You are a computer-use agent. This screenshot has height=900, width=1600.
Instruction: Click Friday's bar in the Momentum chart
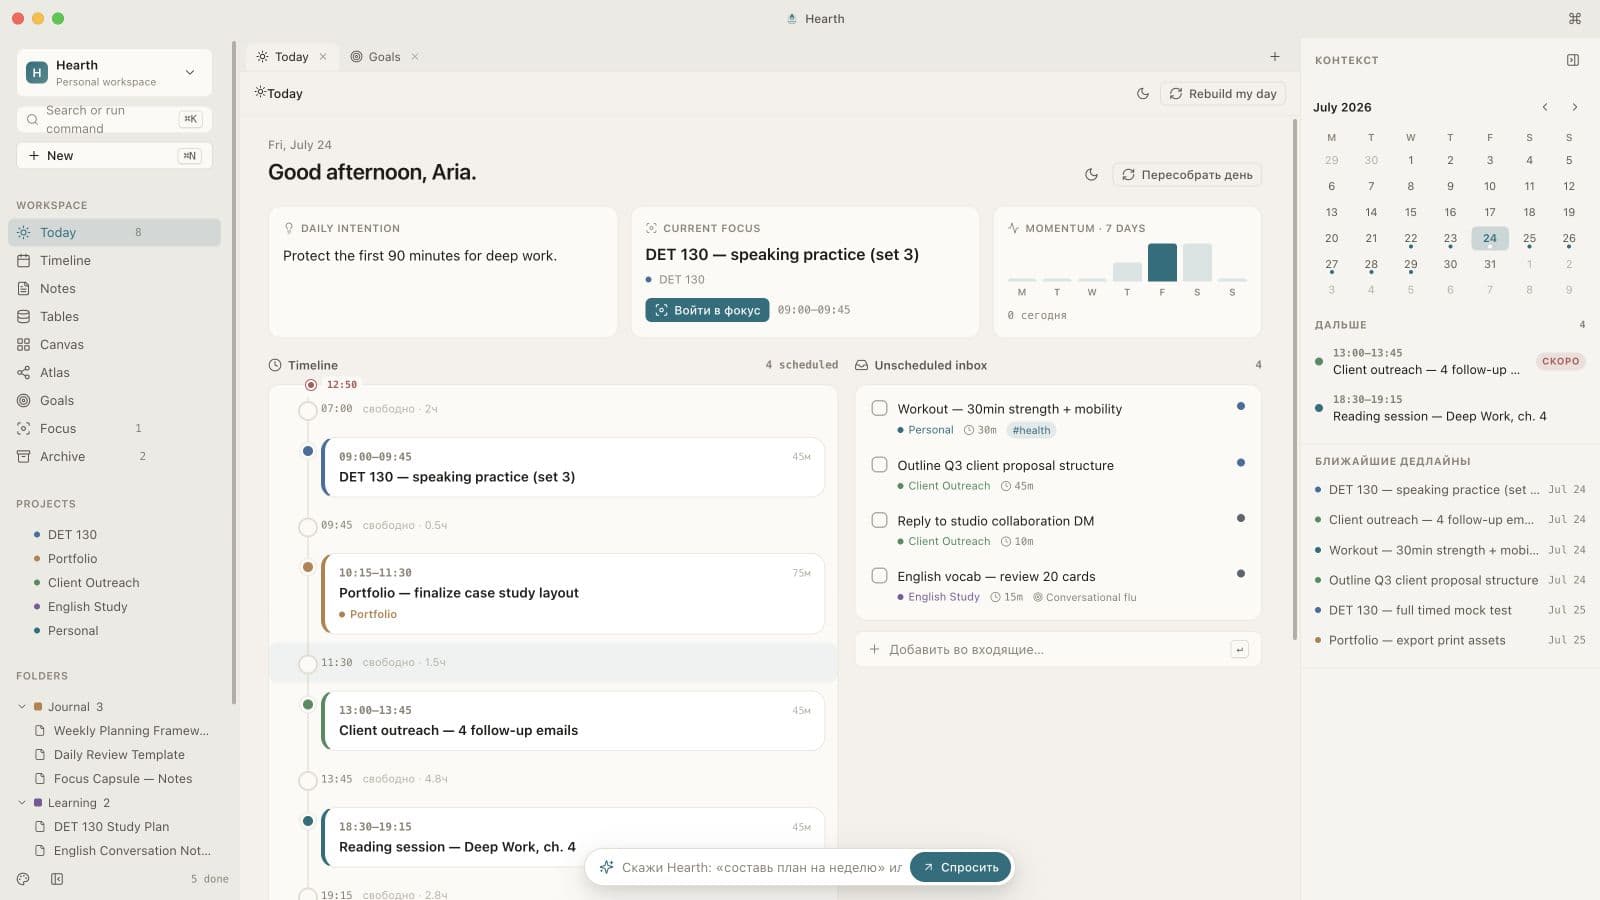point(1162,262)
